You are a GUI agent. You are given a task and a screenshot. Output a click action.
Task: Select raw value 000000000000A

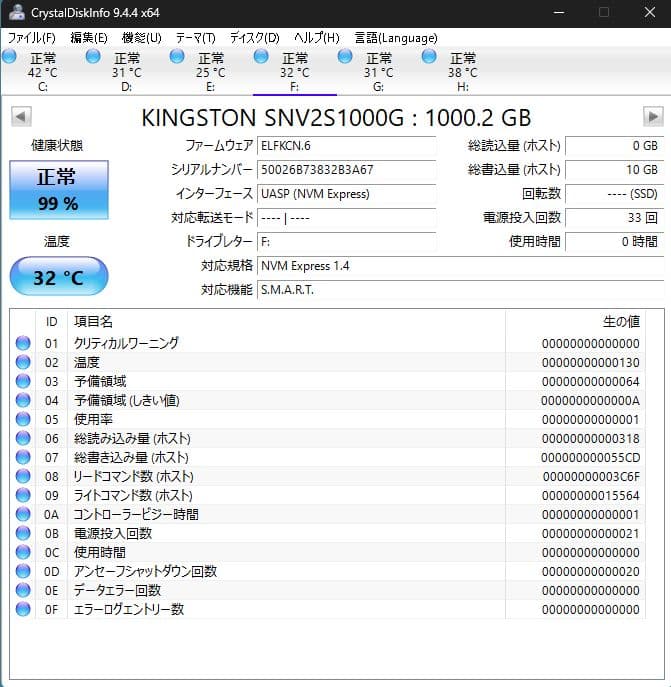pos(590,400)
